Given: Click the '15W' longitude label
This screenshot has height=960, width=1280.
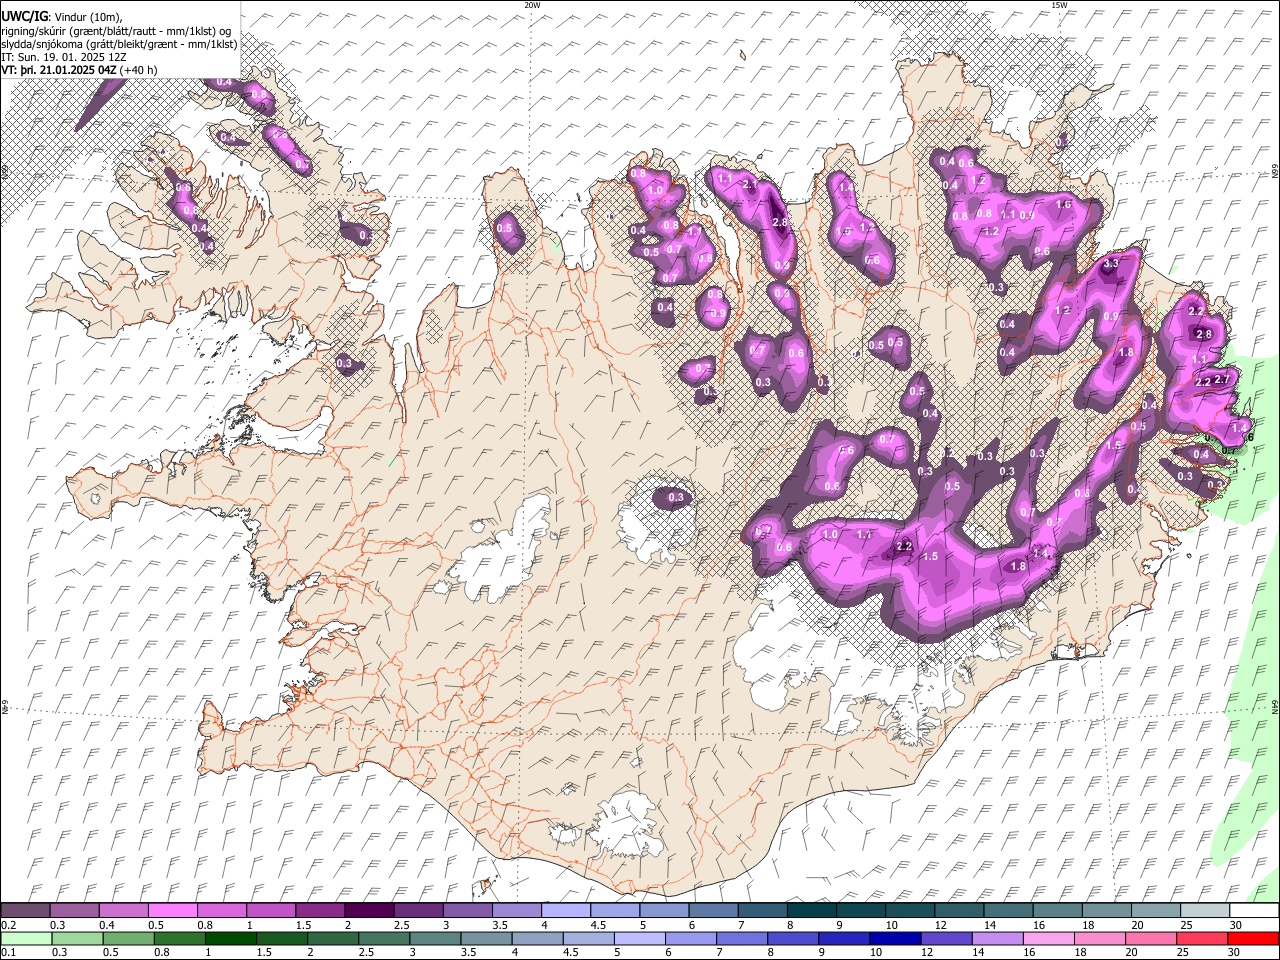Looking at the screenshot, I should coord(1059,5).
